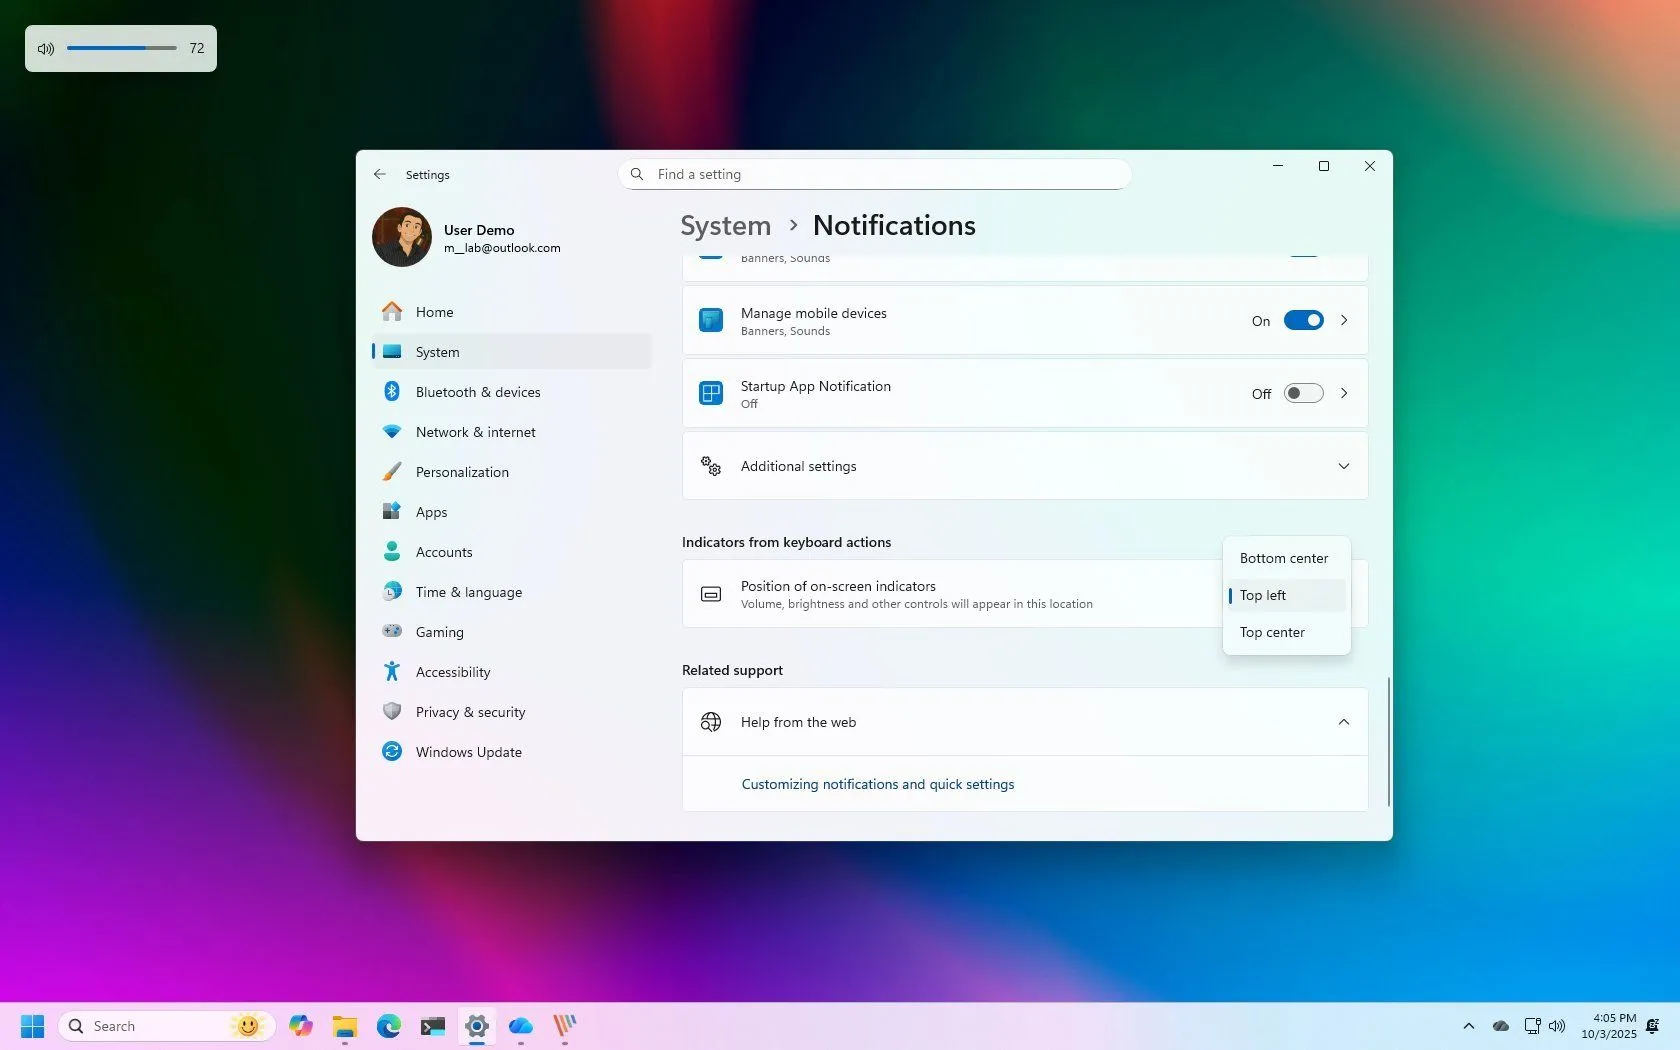Enable Startup App Notification
This screenshot has width=1680, height=1050.
(1303, 393)
